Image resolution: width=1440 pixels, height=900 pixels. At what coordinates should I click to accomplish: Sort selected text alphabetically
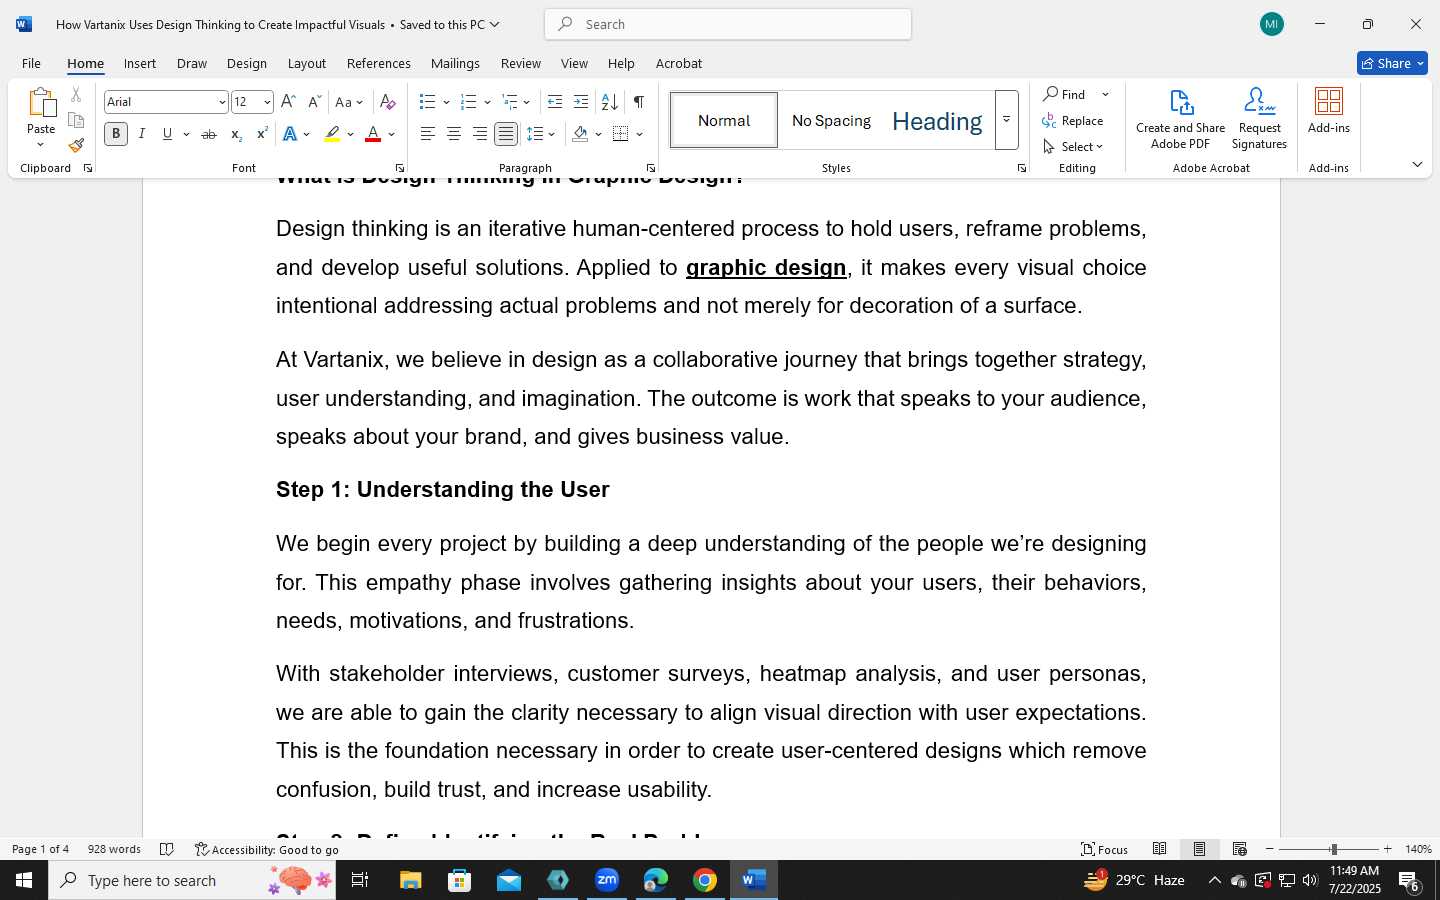609,102
